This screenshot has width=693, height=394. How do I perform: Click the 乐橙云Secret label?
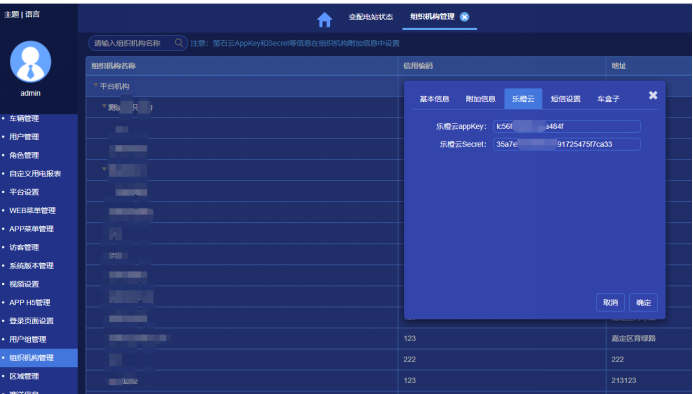click(463, 144)
